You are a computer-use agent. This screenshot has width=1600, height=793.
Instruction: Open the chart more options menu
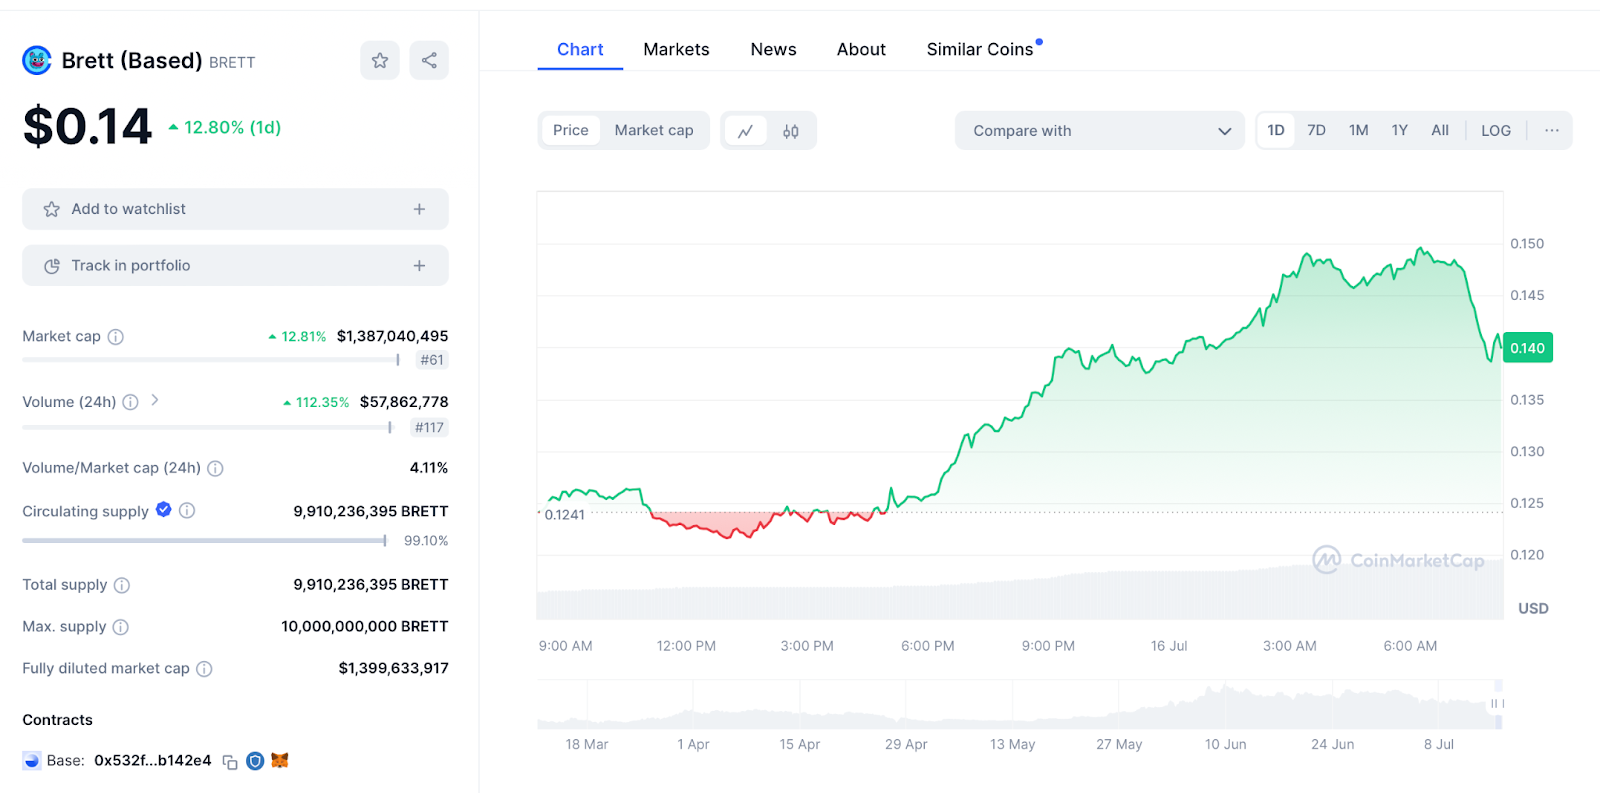tap(1552, 131)
